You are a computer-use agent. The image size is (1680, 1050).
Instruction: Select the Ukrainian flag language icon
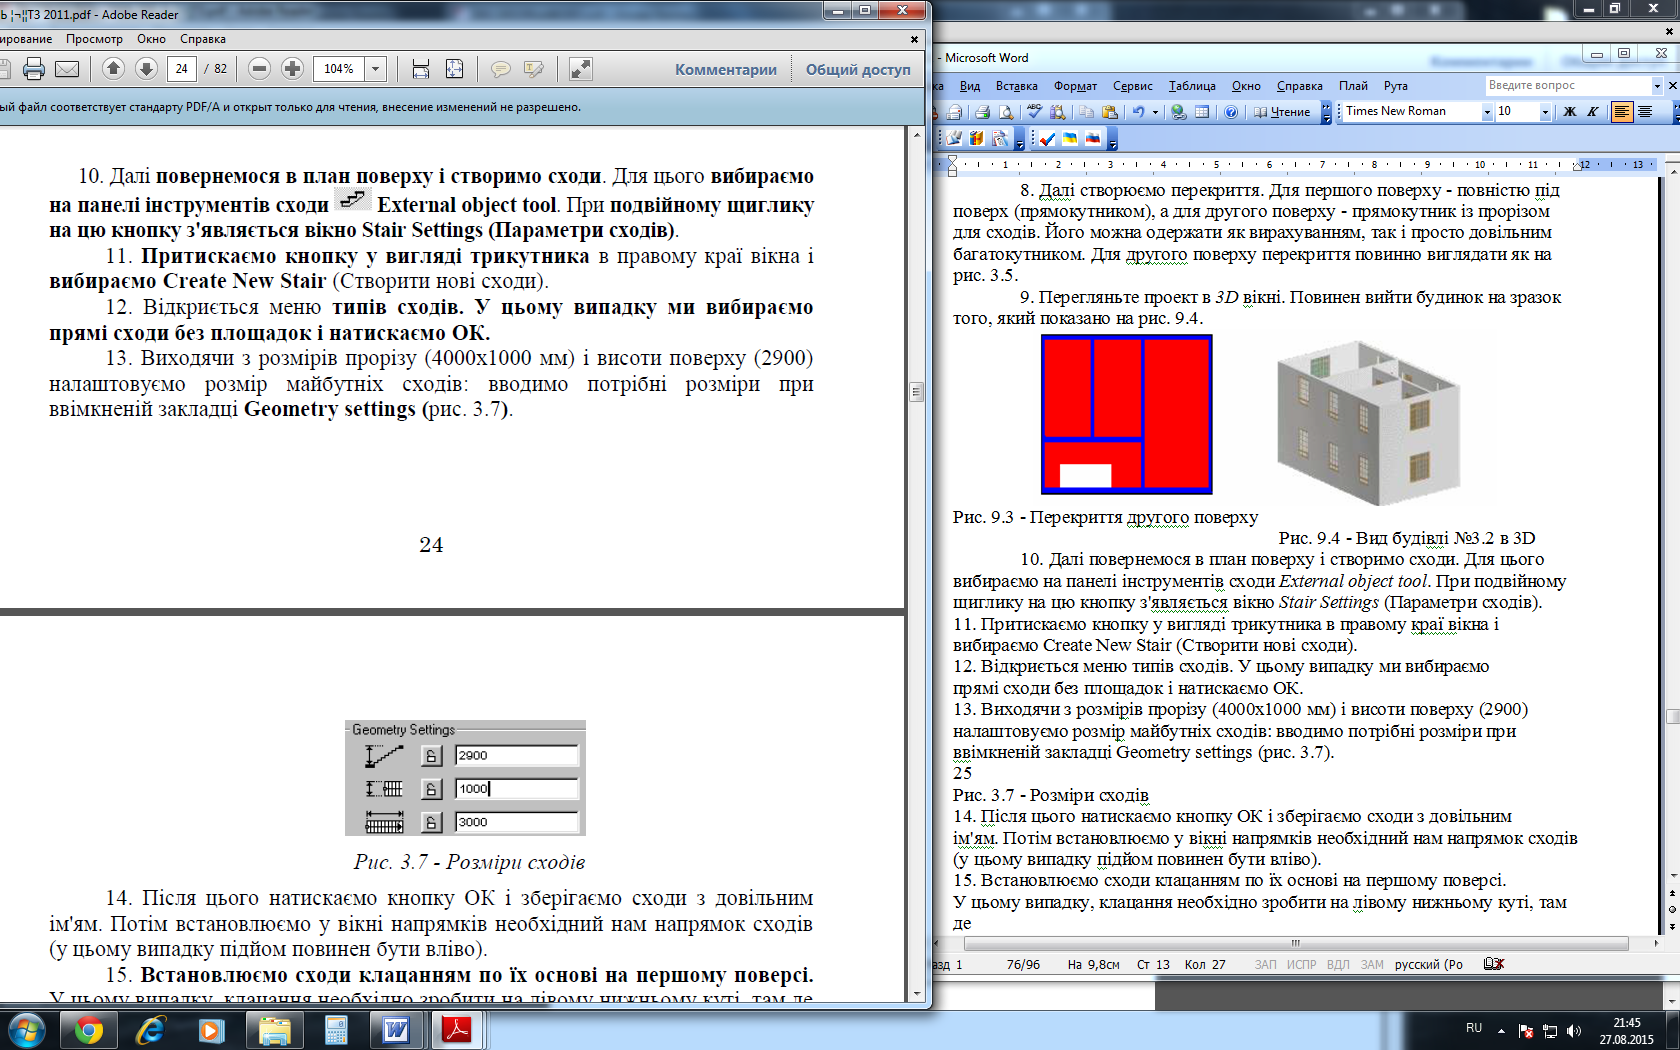coord(1070,138)
